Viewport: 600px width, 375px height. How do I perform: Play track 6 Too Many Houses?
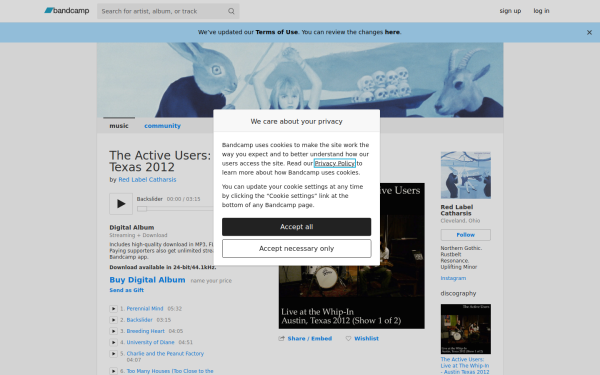click(x=113, y=371)
